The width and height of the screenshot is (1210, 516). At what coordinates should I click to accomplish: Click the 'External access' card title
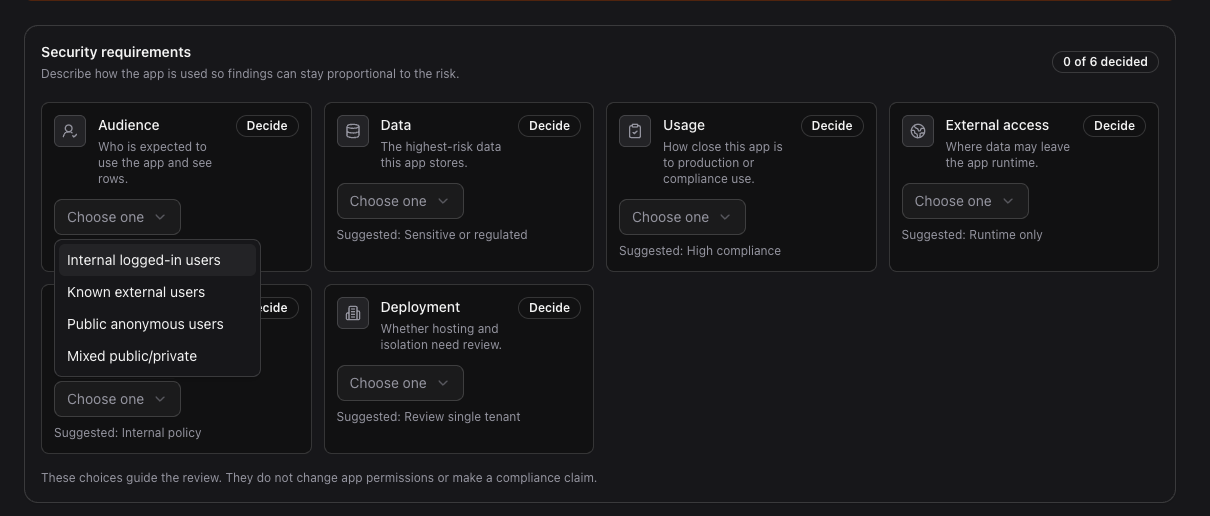997,125
